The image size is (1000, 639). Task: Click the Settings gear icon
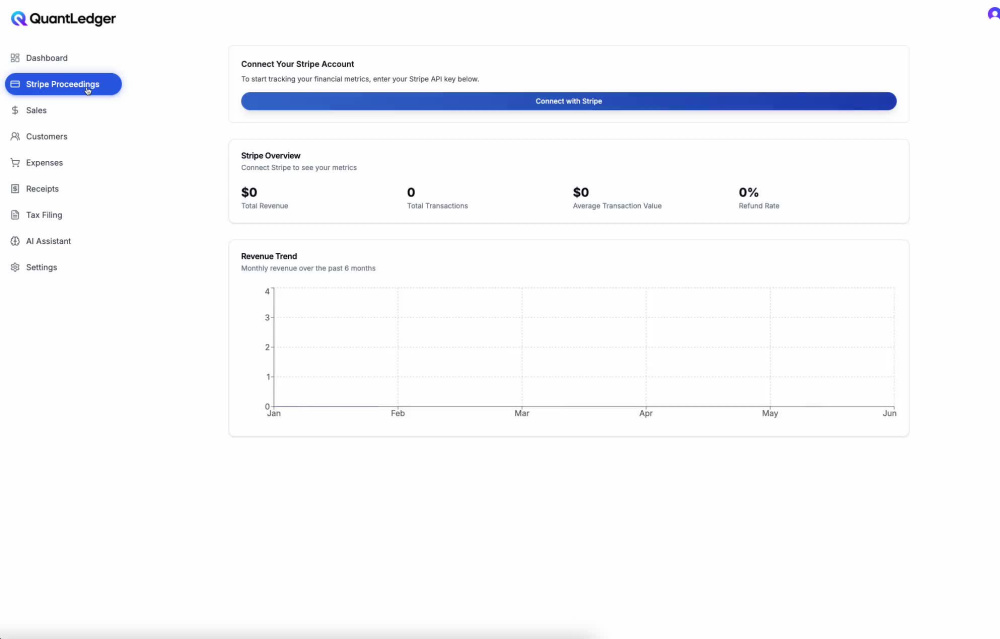pos(15,267)
